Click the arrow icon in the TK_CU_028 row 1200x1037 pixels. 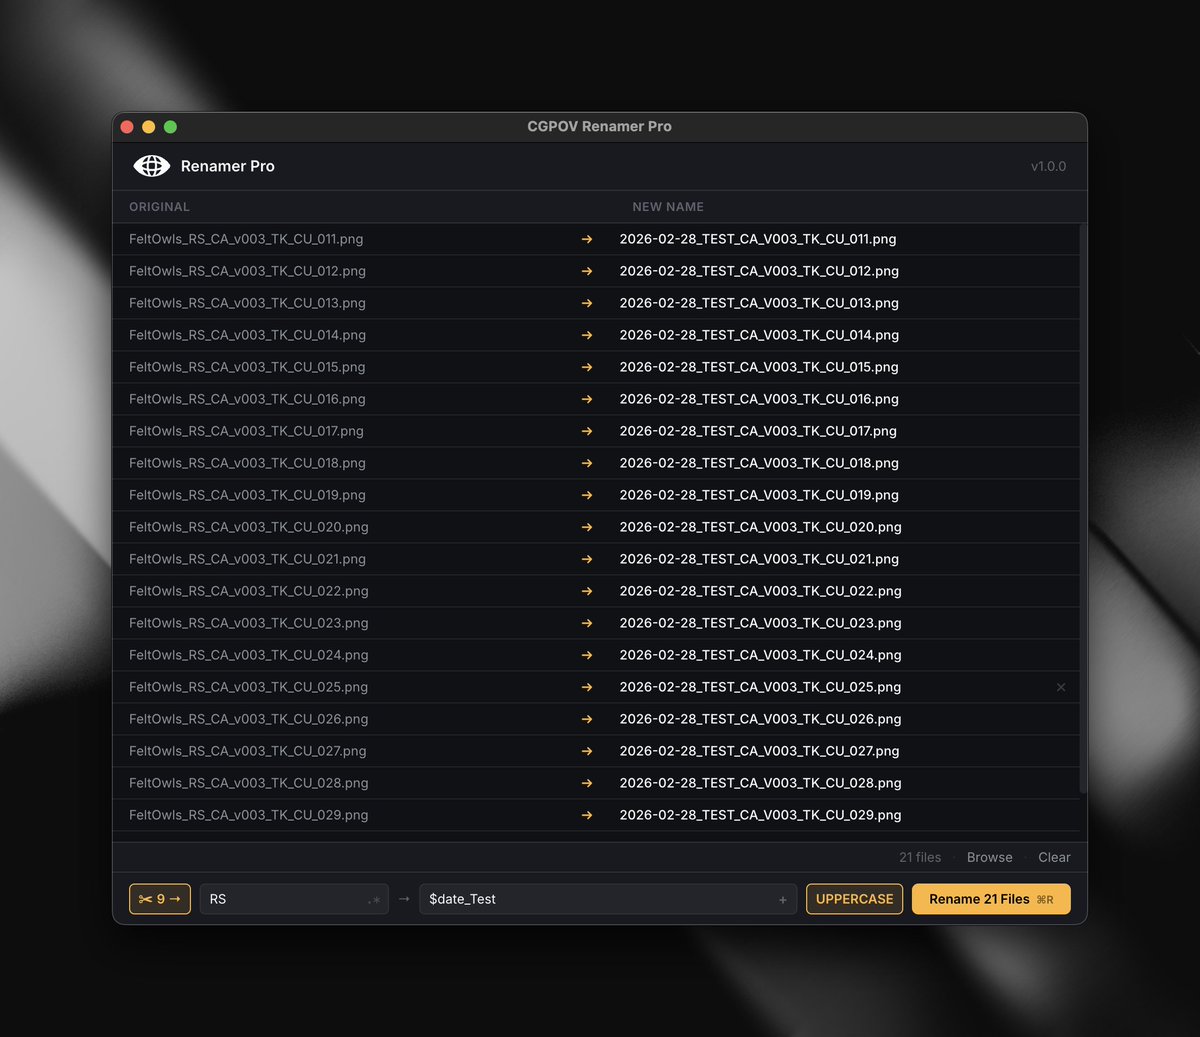[x=587, y=783]
